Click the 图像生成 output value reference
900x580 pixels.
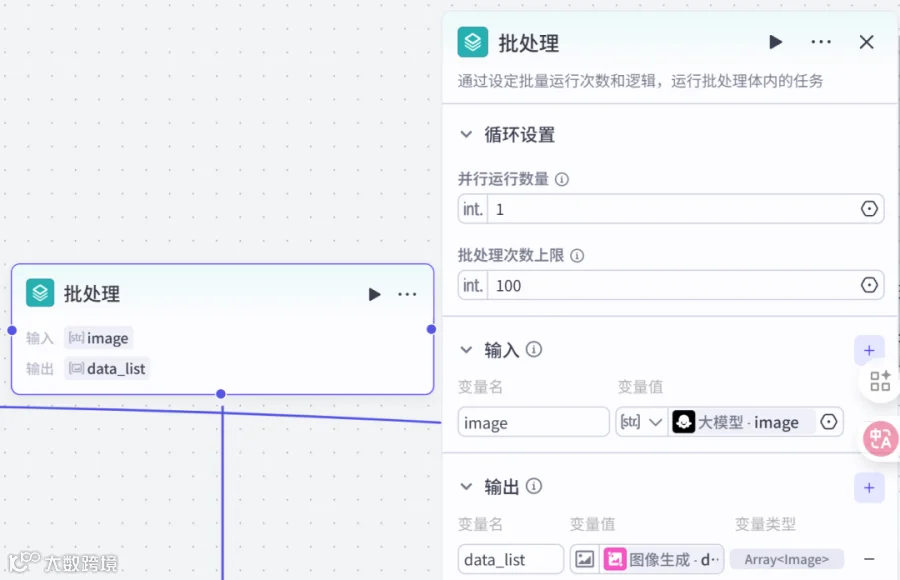point(661,559)
